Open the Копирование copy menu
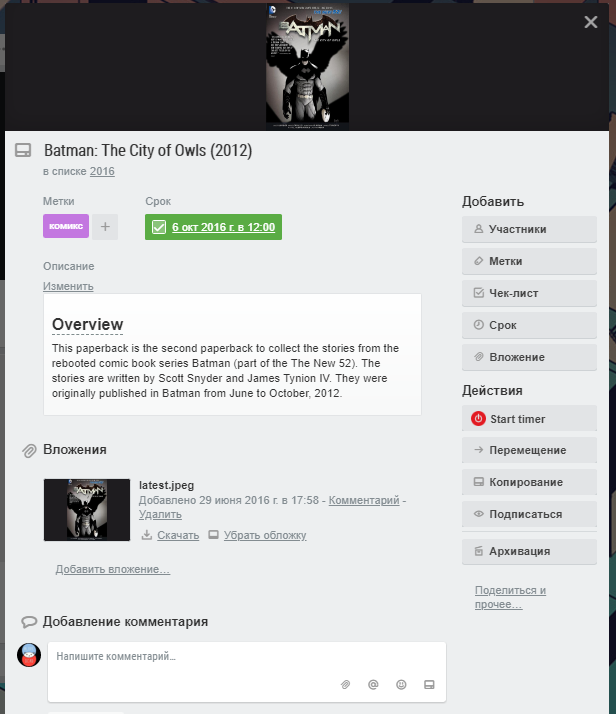The height and width of the screenshot is (714, 616). click(x=529, y=482)
